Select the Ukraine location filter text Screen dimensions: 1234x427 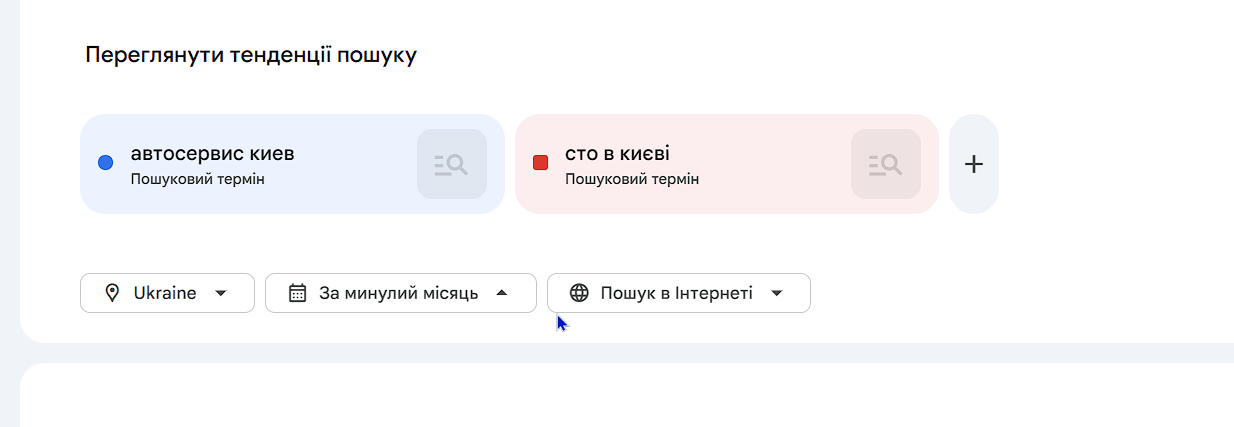(x=165, y=293)
